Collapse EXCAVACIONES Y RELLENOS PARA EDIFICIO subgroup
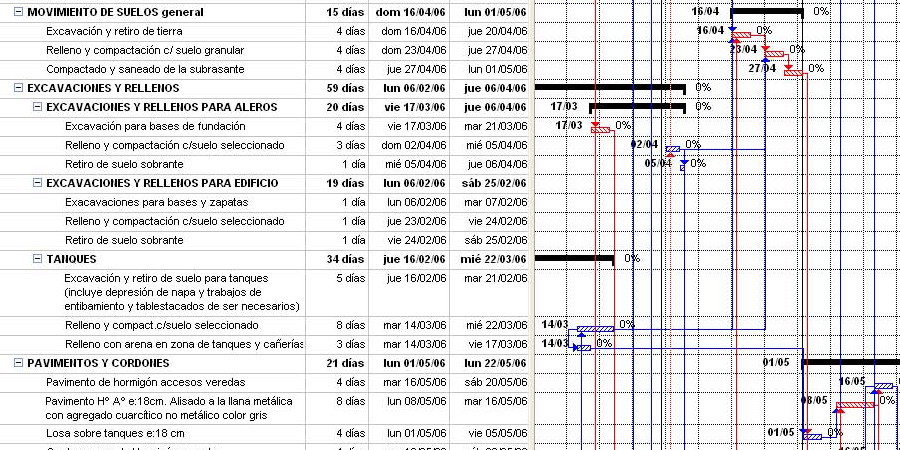 pyautogui.click(x=37, y=183)
